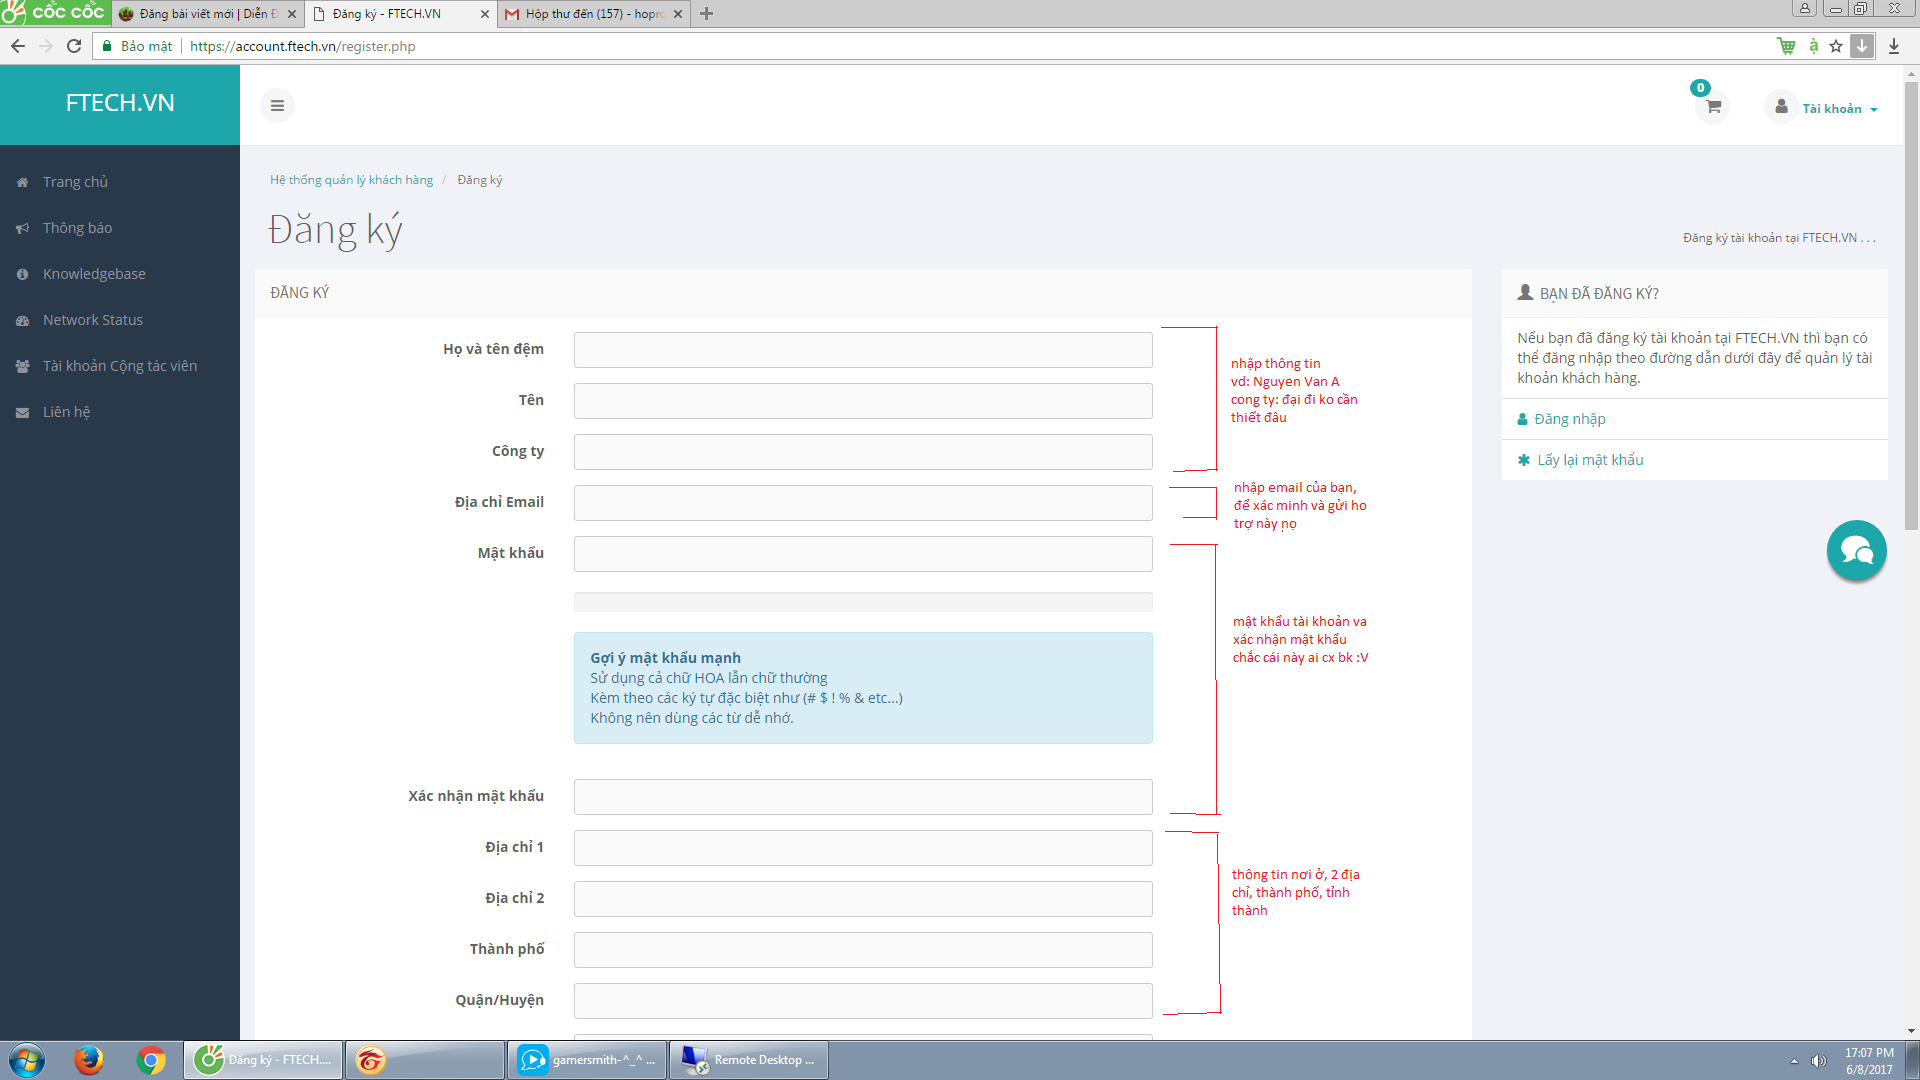Open browser downloads arrow icon

pyautogui.click(x=1894, y=46)
